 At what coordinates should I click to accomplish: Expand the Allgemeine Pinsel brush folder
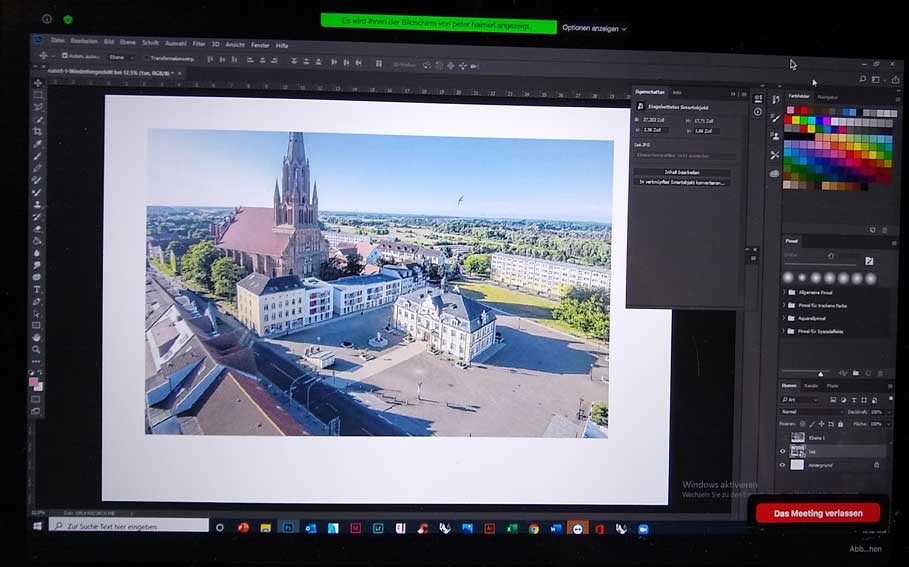point(783,292)
